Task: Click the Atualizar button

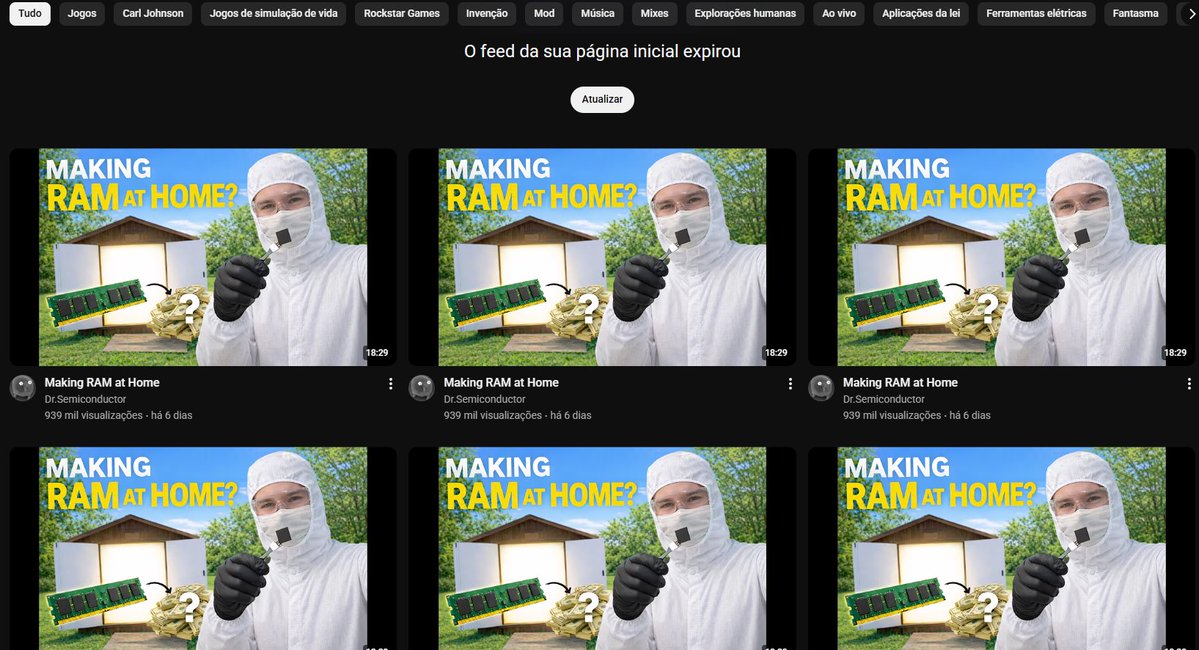Action: tap(602, 99)
